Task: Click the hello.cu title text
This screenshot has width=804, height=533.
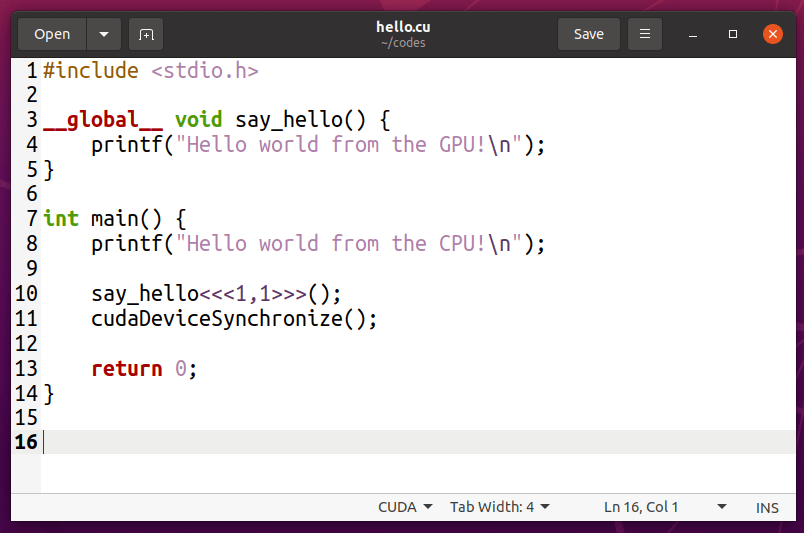Action: [403, 27]
